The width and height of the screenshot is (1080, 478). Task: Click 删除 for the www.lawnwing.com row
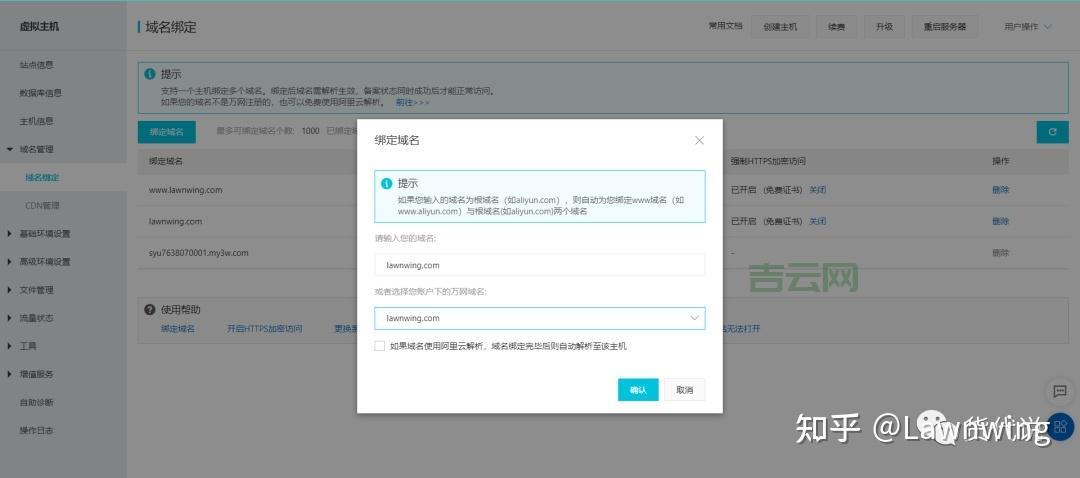click(1000, 189)
